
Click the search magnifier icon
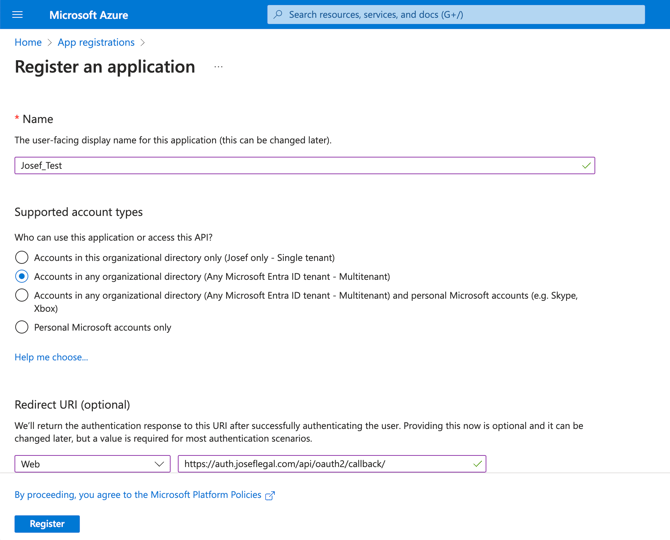pyautogui.click(x=279, y=15)
